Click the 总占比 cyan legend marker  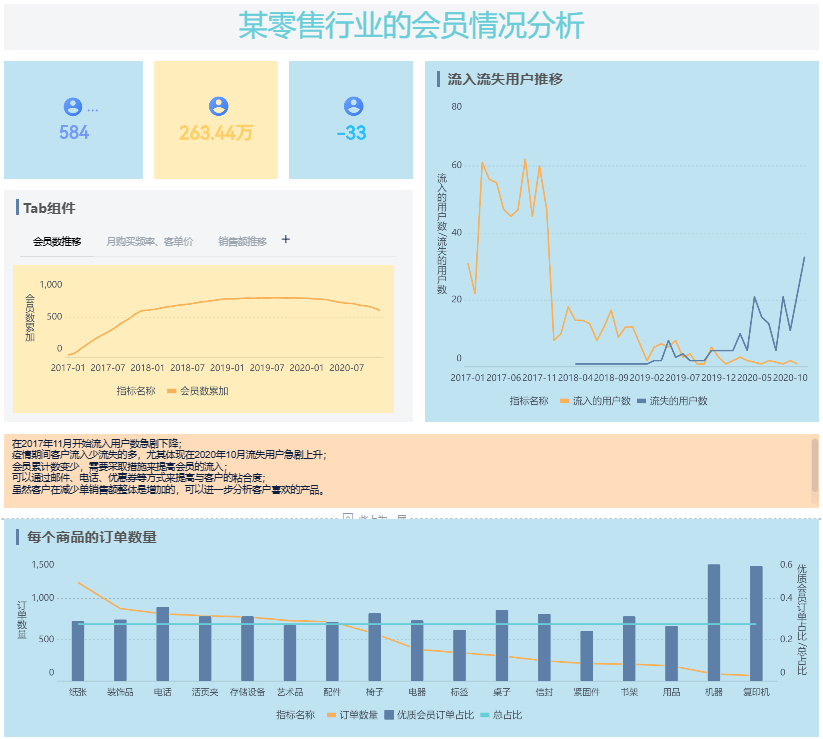coord(486,715)
